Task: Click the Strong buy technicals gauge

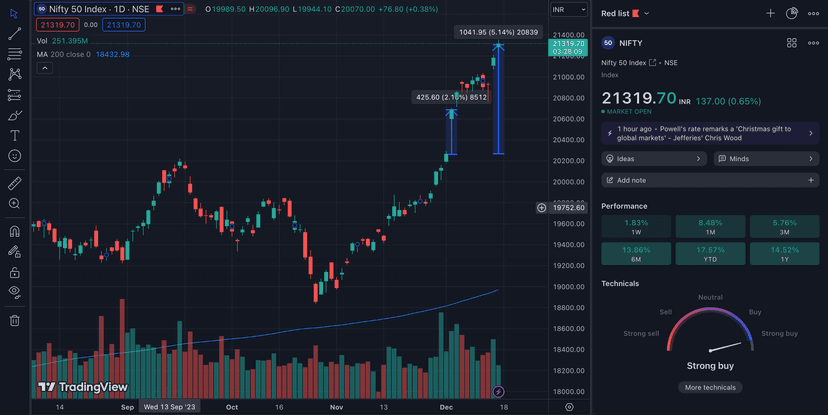Action: click(710, 340)
